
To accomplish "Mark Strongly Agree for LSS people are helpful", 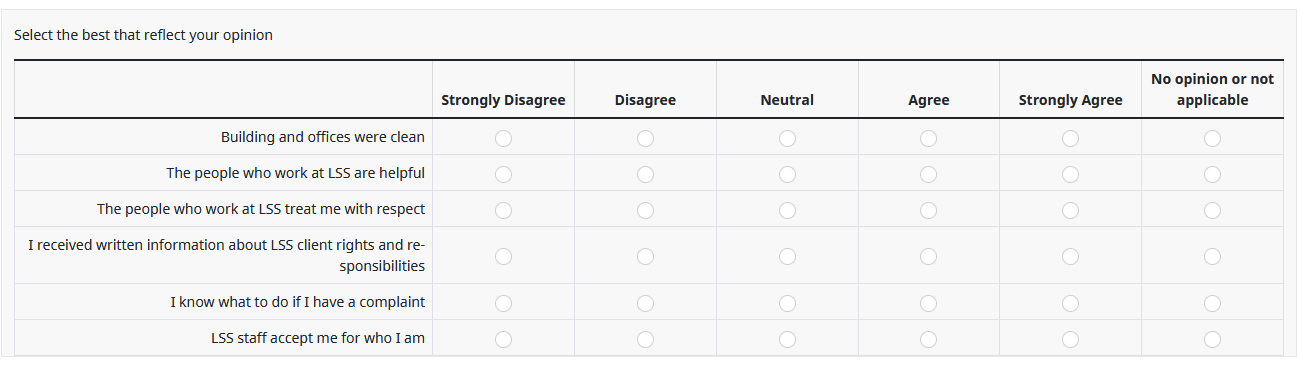I will 1071,174.
